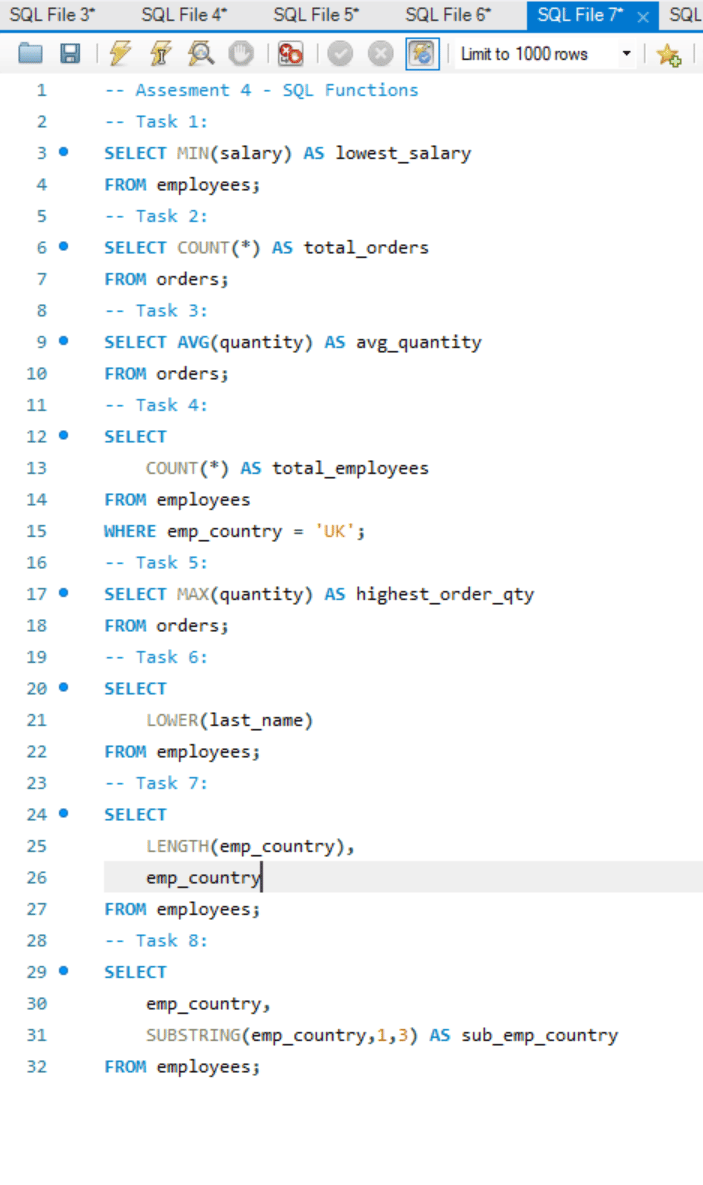
Task: Click the statement marker dot on line 24
Action: (x=63, y=814)
